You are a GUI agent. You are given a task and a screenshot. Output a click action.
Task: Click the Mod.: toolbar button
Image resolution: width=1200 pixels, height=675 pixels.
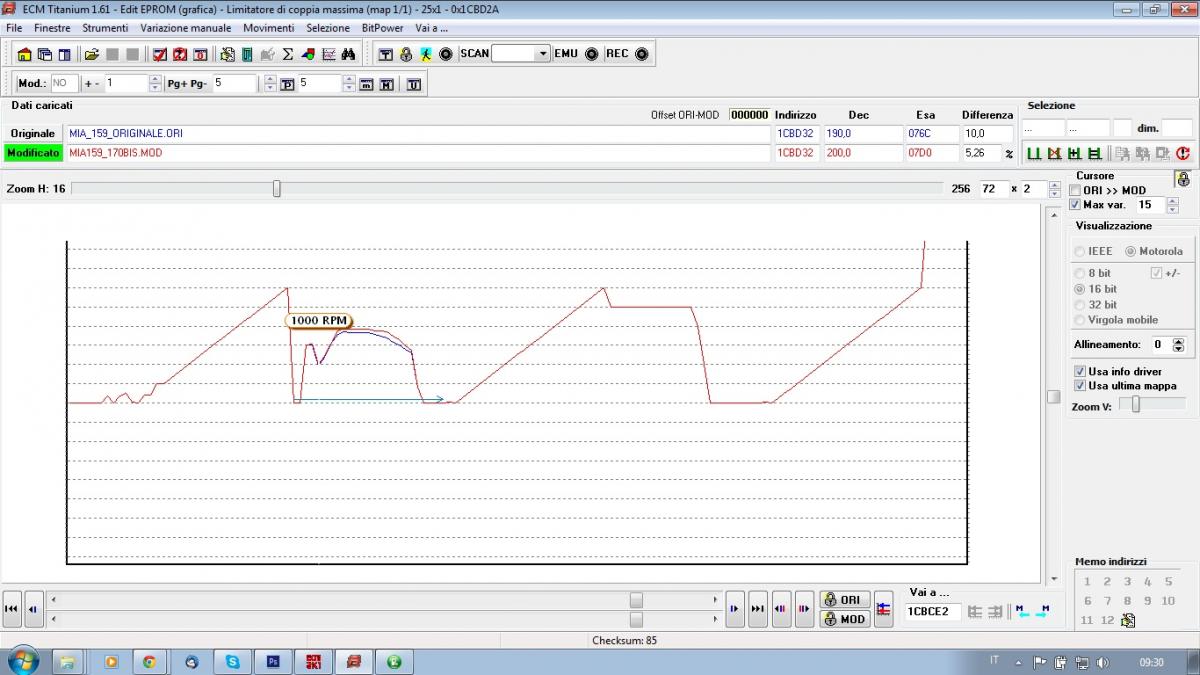coord(32,84)
